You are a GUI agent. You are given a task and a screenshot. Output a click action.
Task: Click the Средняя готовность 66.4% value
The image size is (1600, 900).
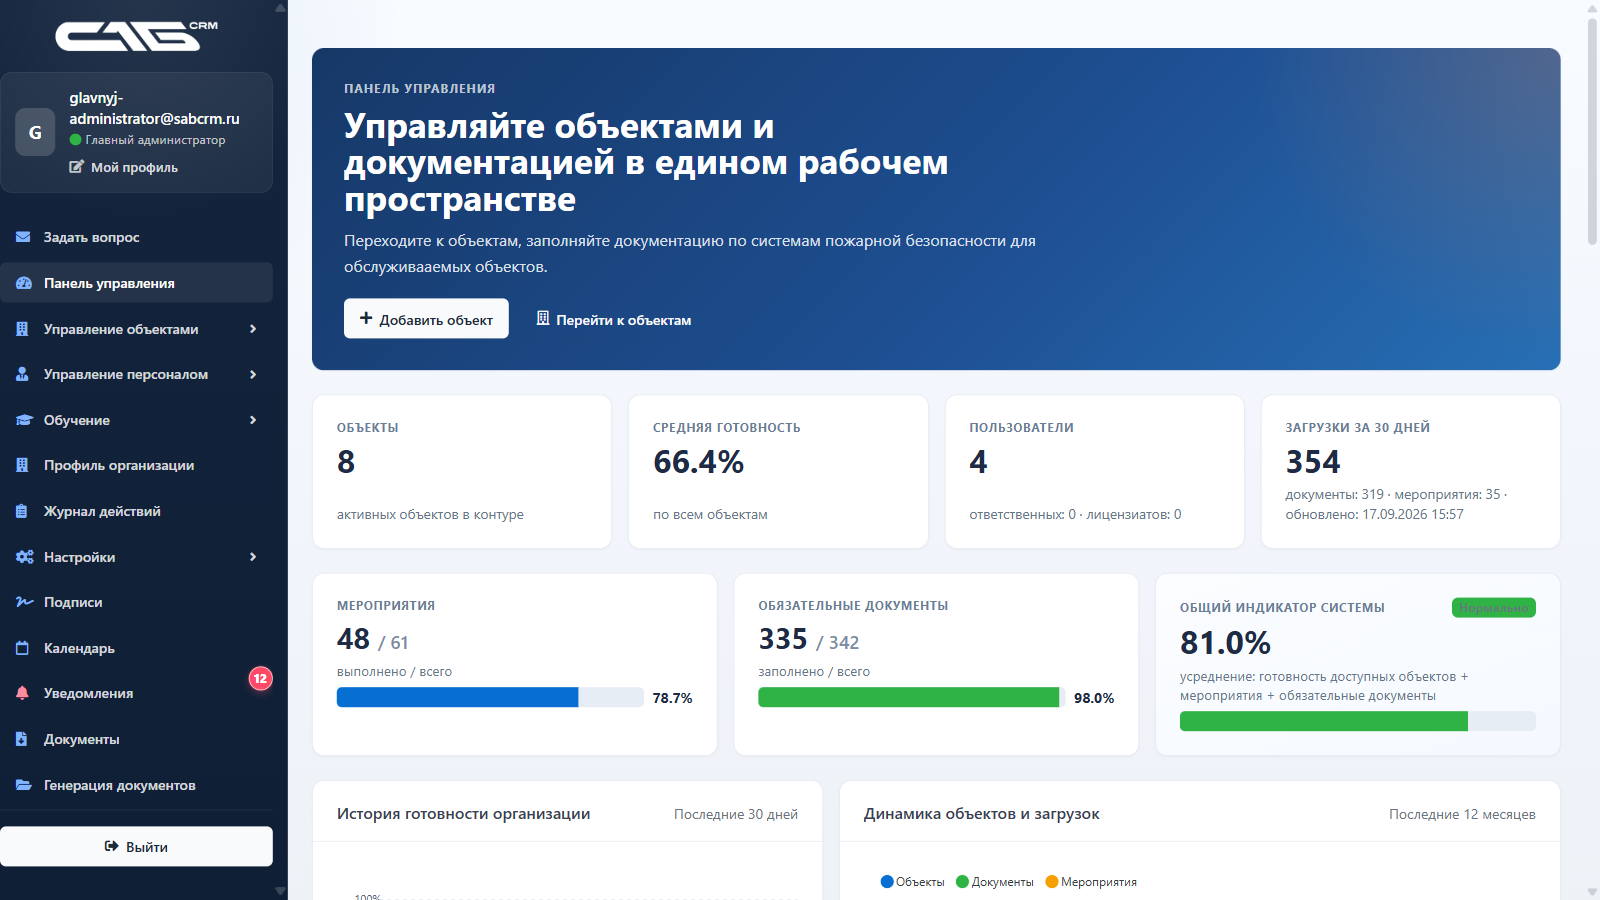[x=698, y=462]
